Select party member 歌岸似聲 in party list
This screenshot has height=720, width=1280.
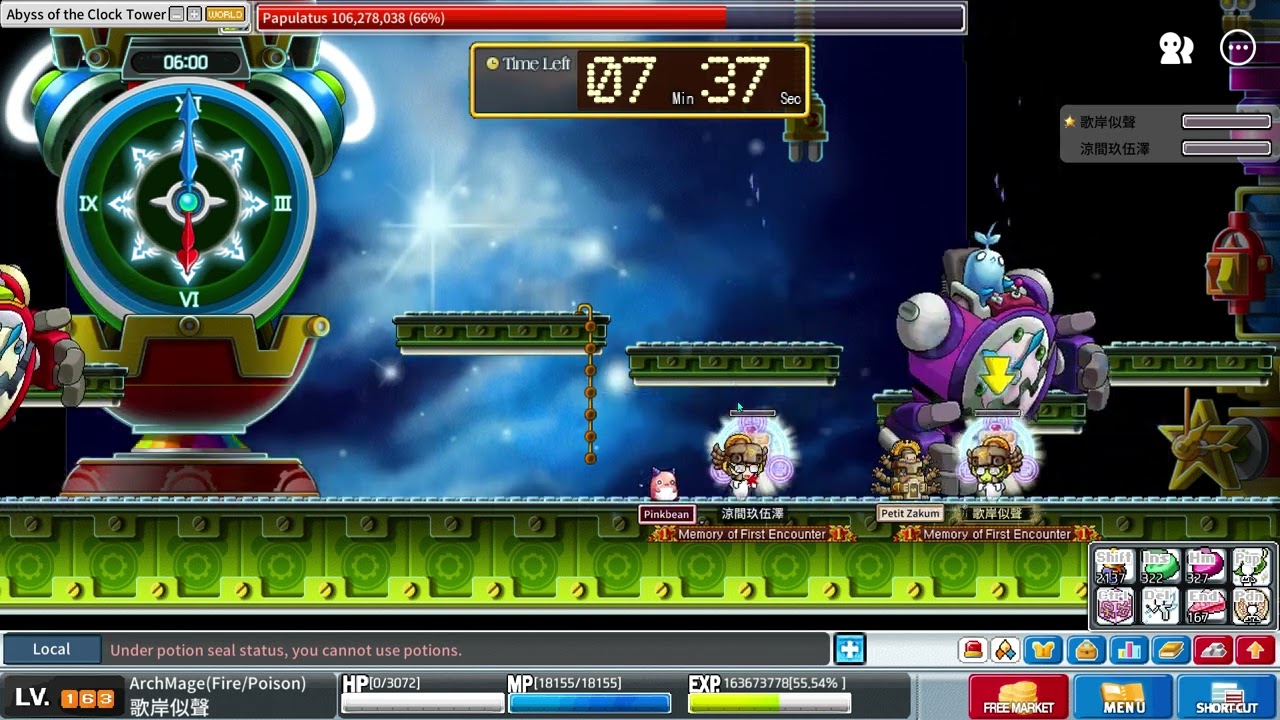pos(1108,122)
